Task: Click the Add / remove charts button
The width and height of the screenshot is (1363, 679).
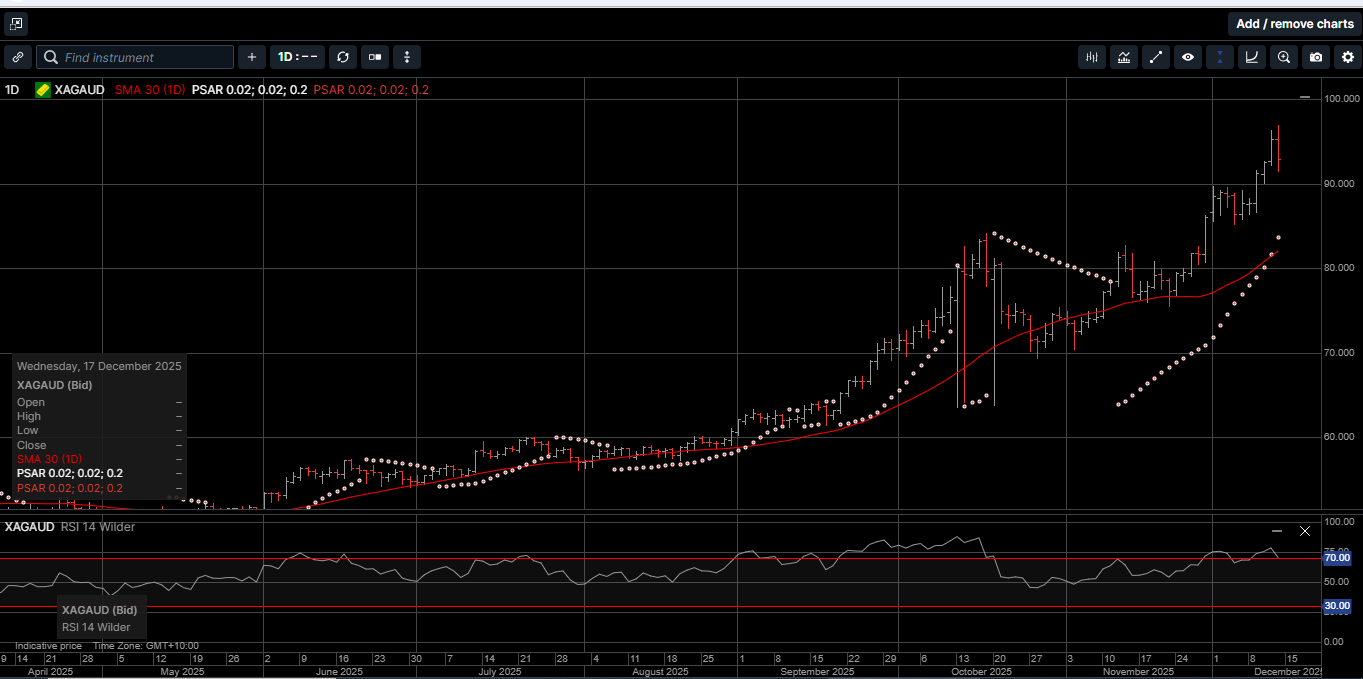Action: tap(1294, 23)
